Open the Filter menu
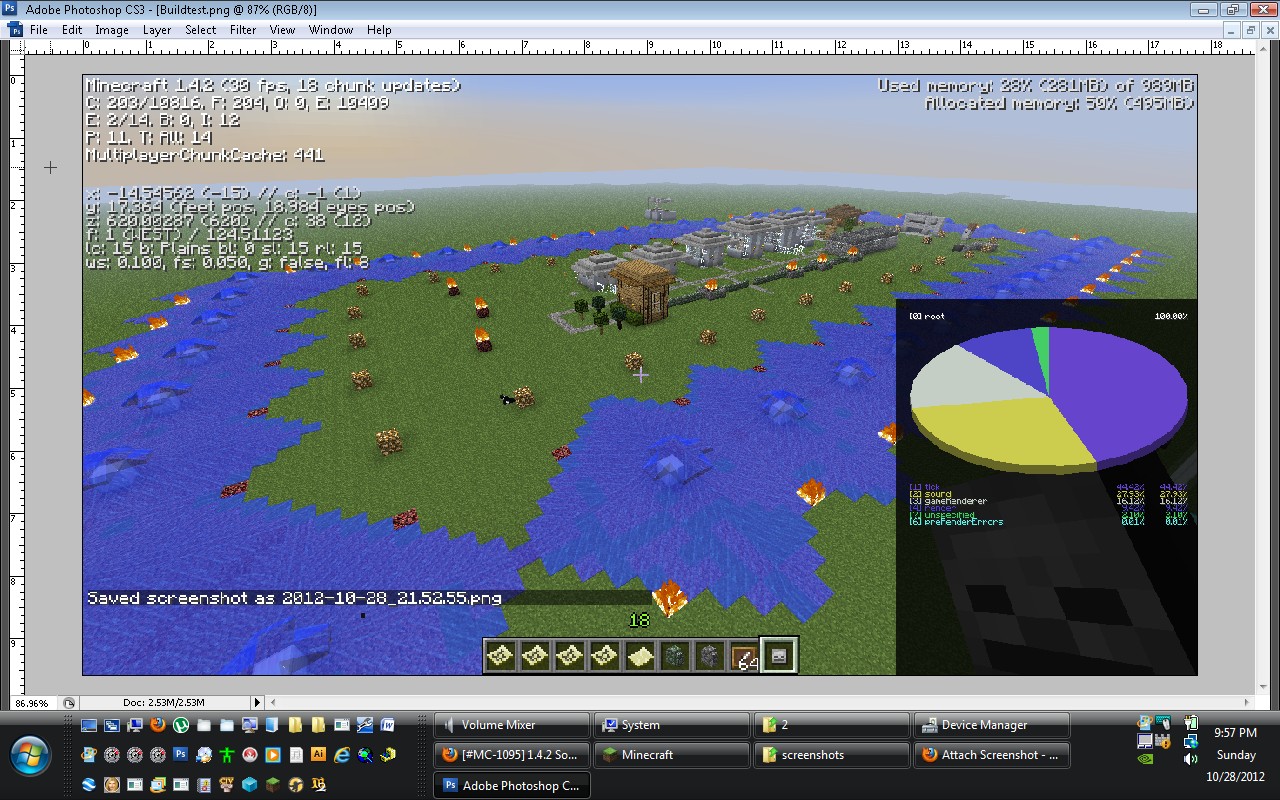 point(243,30)
